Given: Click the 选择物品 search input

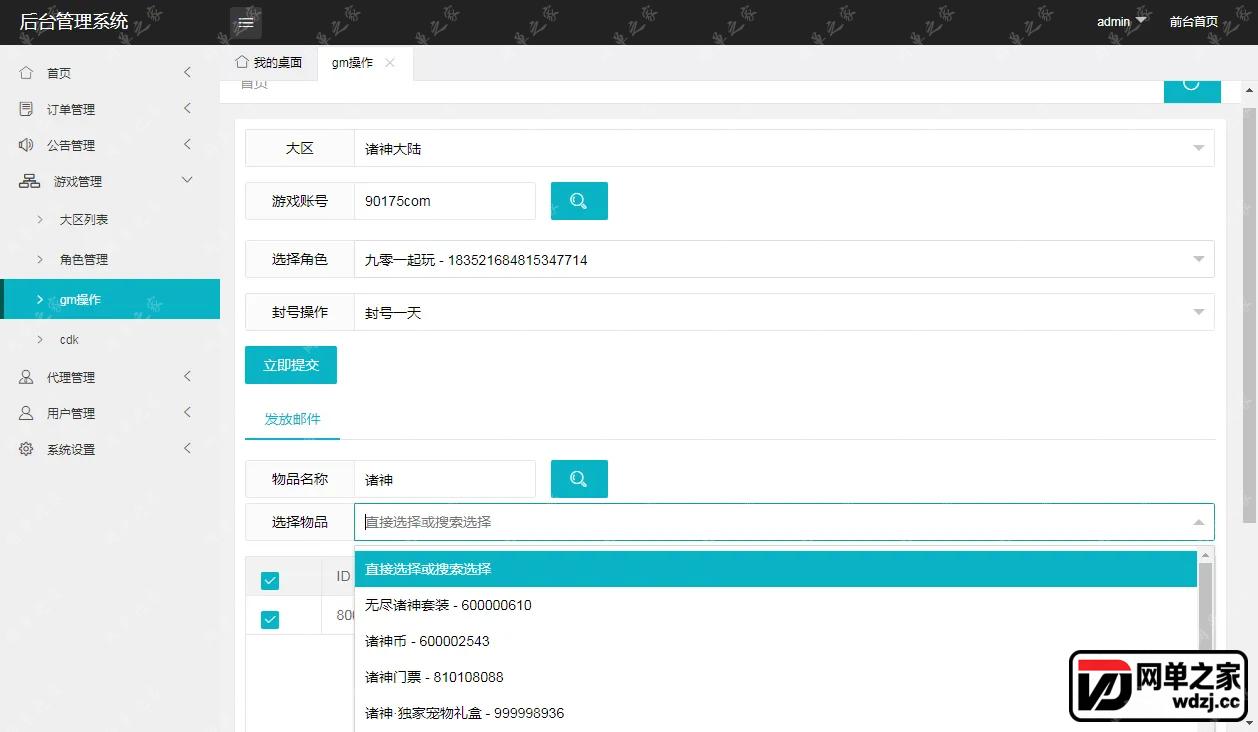Looking at the screenshot, I should tap(784, 522).
